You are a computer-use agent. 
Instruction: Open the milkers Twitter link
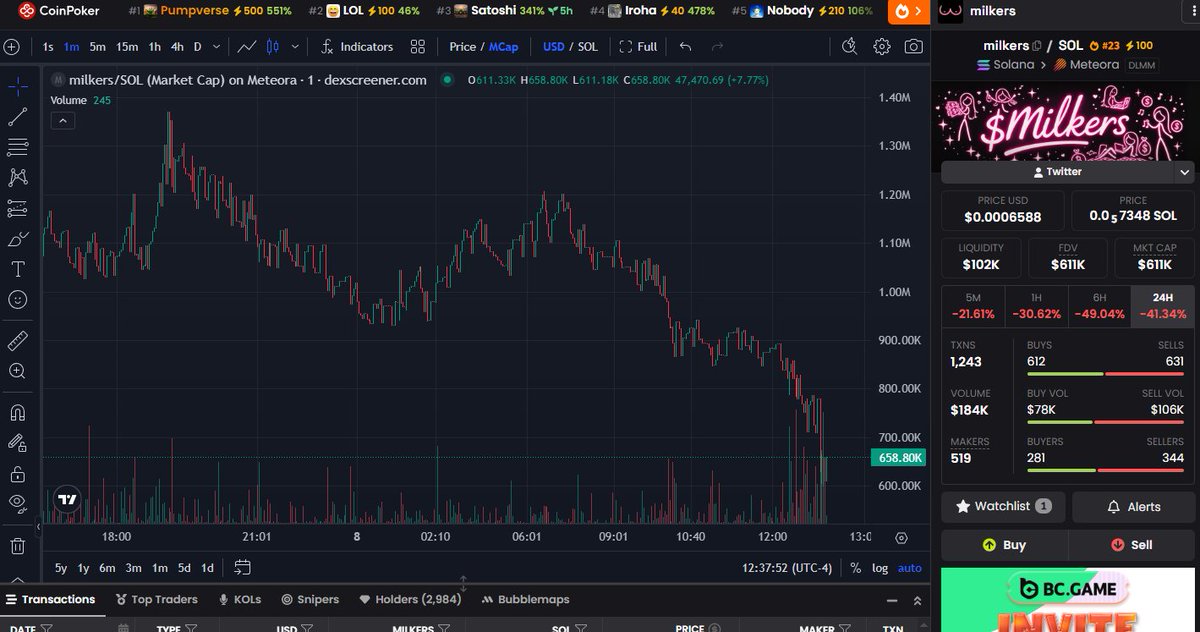click(x=1057, y=172)
